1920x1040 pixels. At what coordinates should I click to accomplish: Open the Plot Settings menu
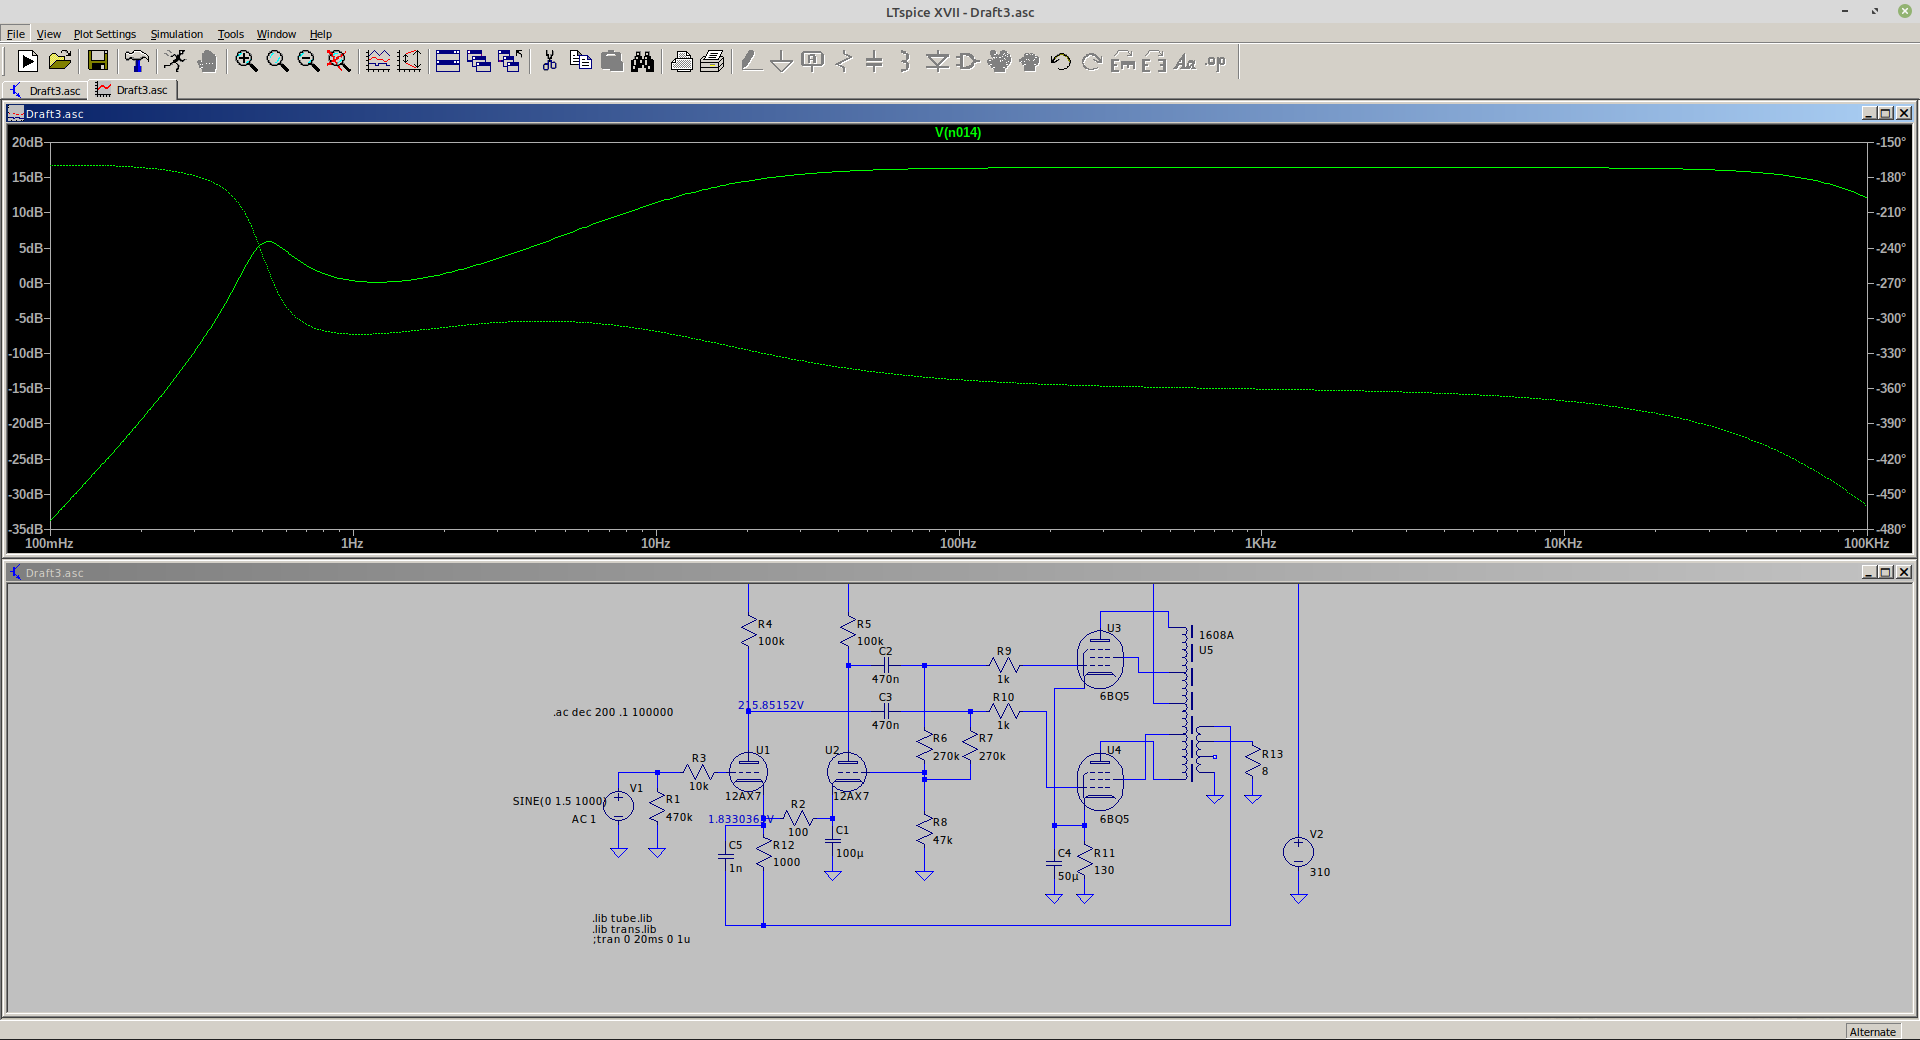(x=104, y=34)
